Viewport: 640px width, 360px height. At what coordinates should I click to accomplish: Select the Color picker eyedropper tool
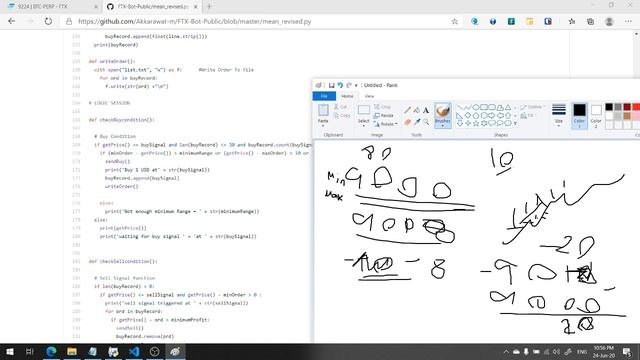pyautogui.click(x=417, y=122)
